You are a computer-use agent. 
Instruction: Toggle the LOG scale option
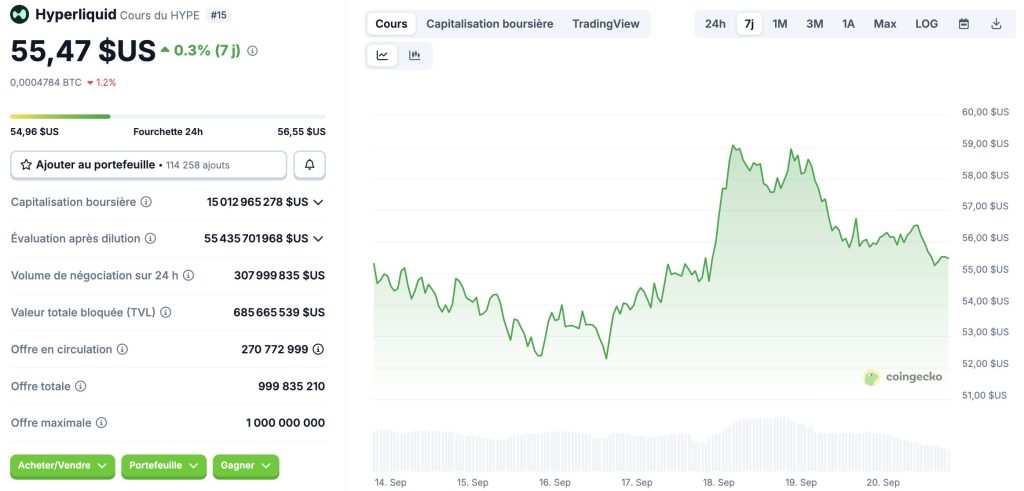coord(926,24)
